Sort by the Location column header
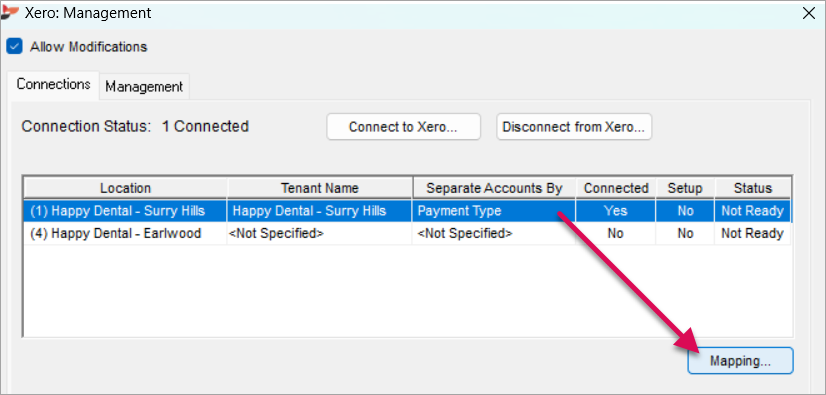This screenshot has height=395, width=826. tap(125, 188)
